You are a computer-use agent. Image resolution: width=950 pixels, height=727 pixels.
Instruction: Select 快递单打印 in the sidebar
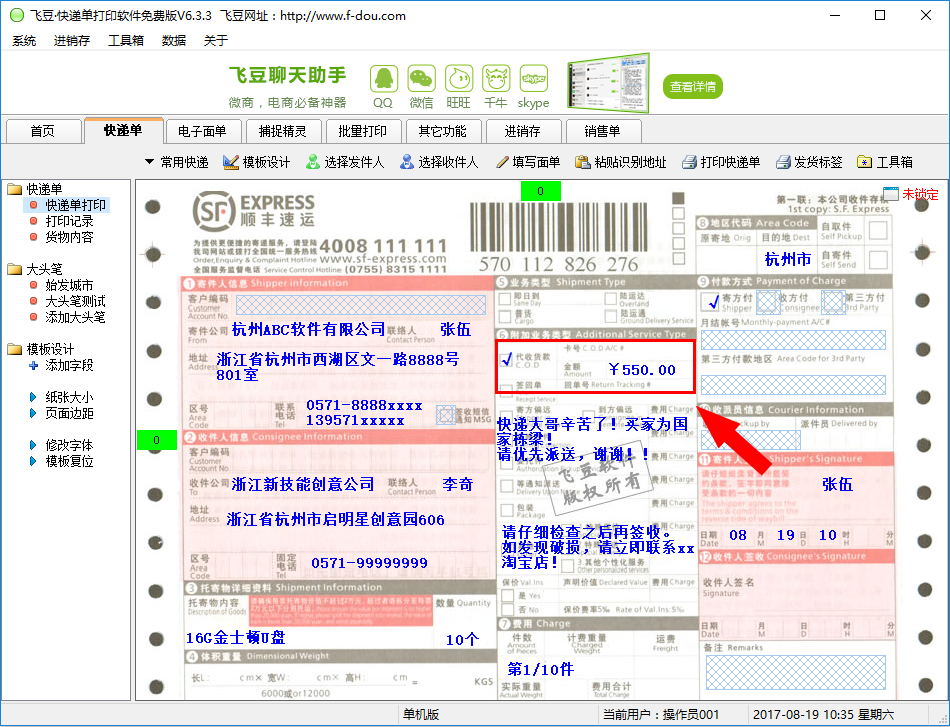tap(75, 205)
